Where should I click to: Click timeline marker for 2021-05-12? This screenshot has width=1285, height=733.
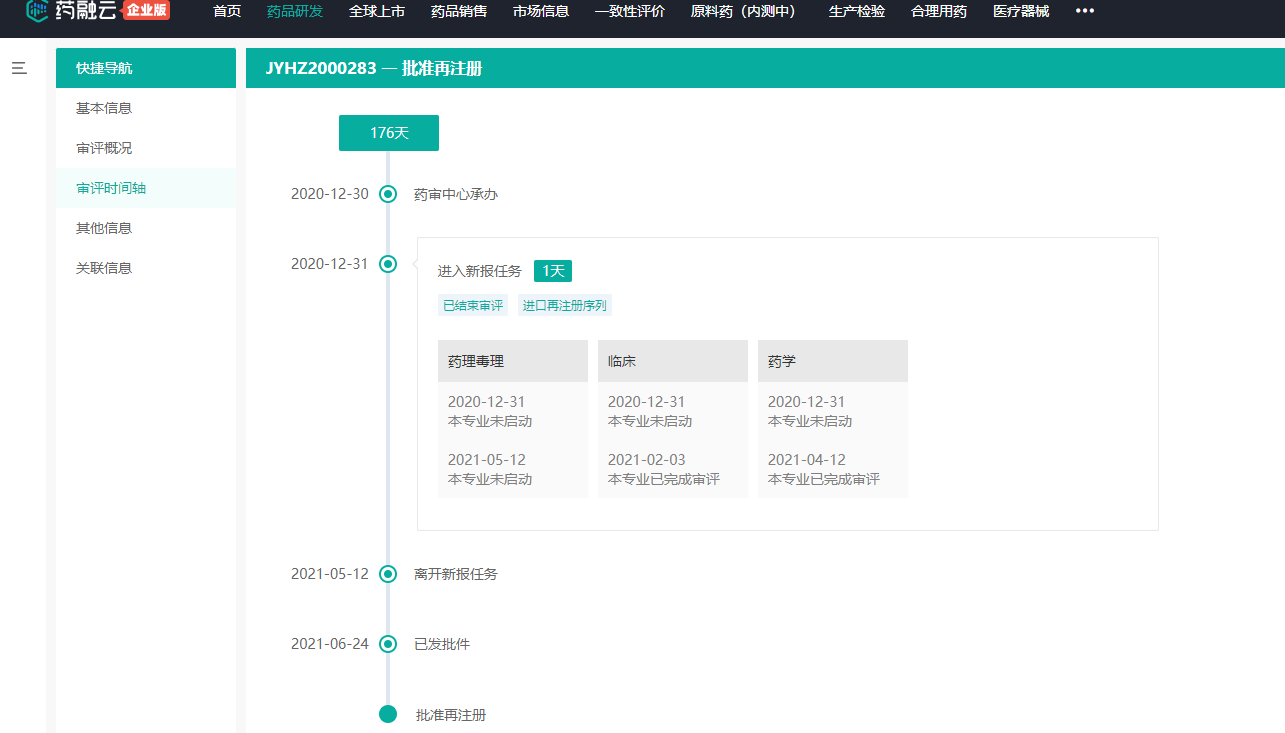(388, 574)
